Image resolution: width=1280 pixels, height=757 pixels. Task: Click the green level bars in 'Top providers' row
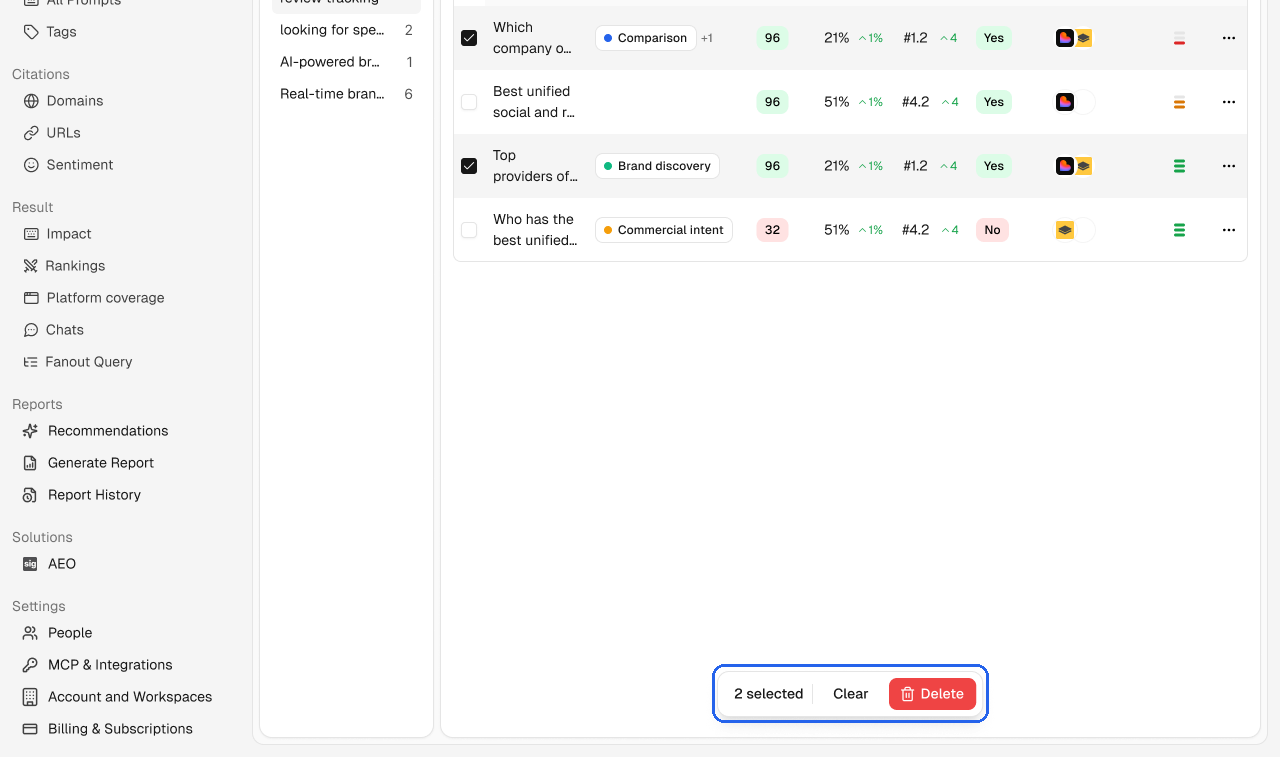coord(1179,166)
